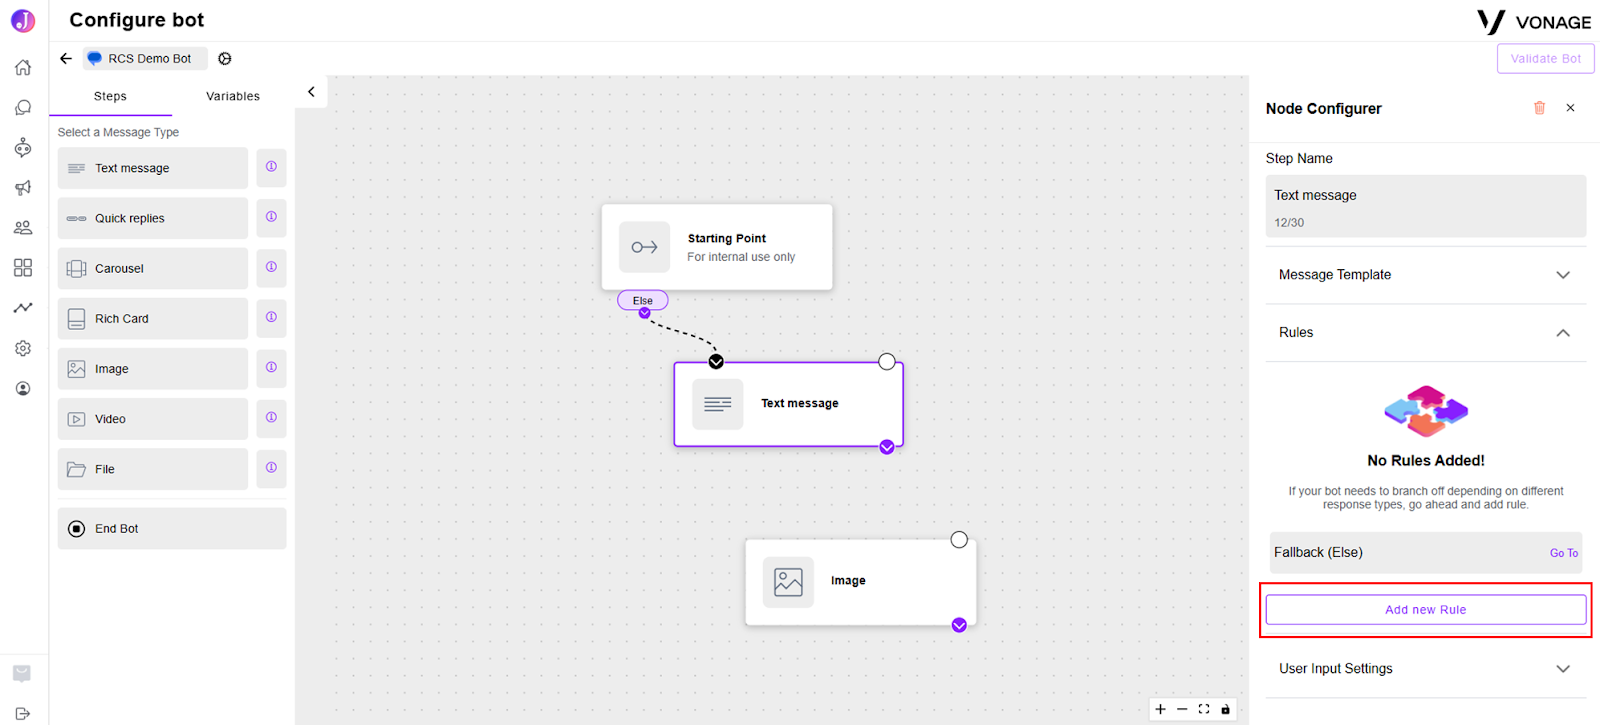Open the apps grid icon in sidebar
The height and width of the screenshot is (725, 1600).
23,268
